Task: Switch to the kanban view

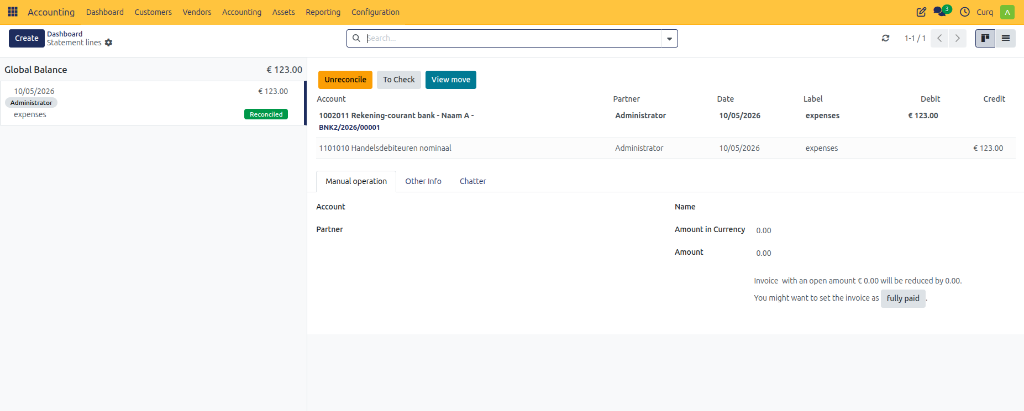Action: [985, 39]
